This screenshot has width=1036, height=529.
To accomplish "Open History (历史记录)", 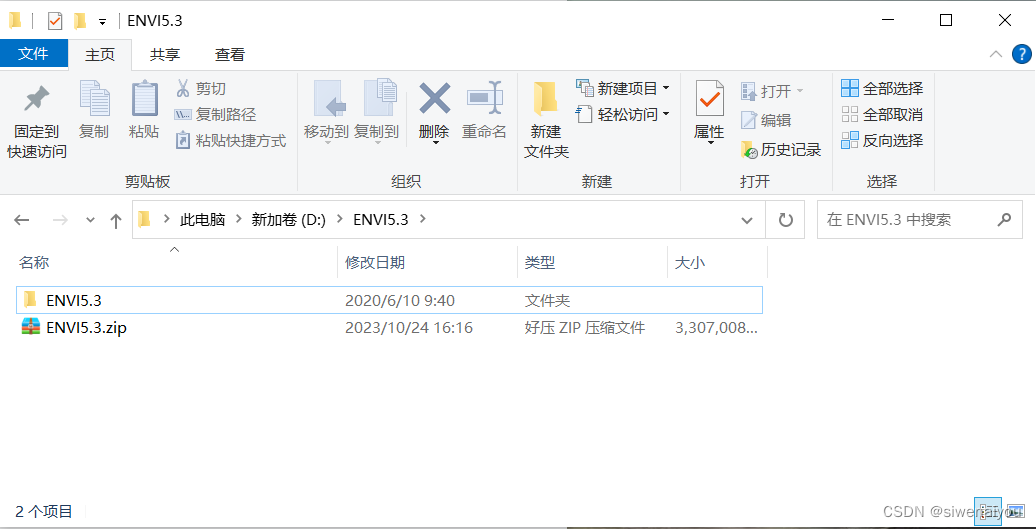I will (780, 150).
